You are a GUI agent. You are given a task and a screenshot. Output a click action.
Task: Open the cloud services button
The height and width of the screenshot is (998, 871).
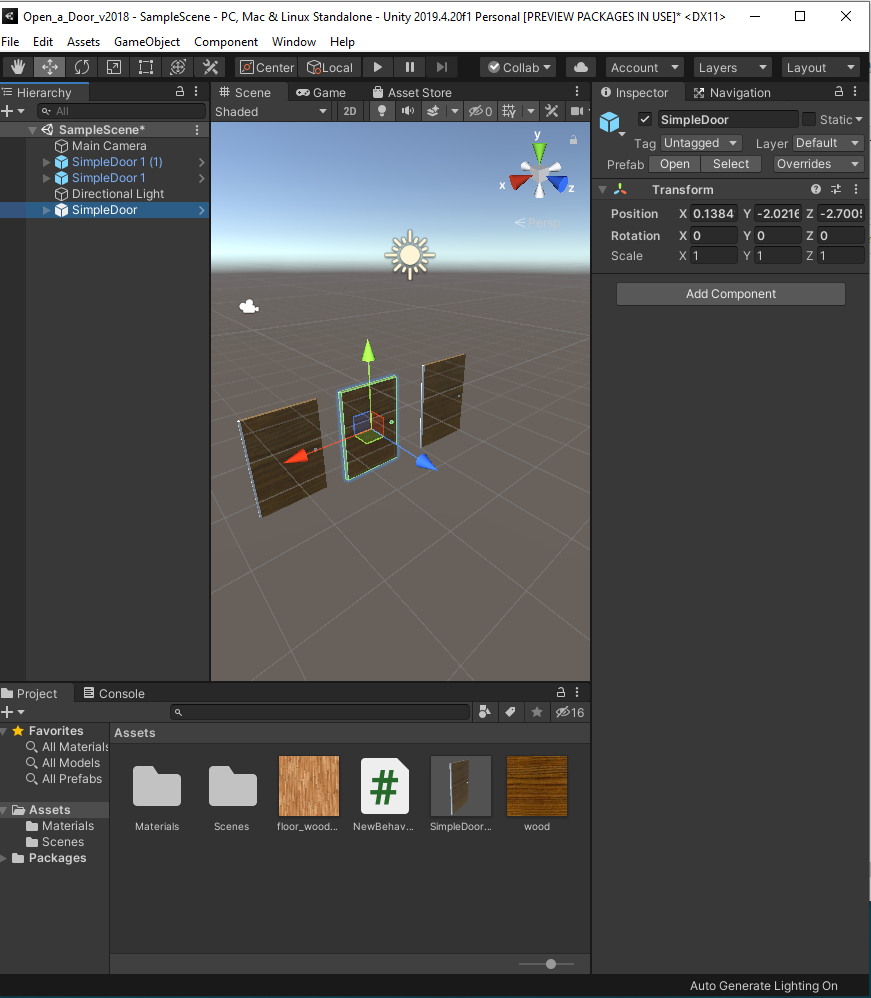[581, 67]
